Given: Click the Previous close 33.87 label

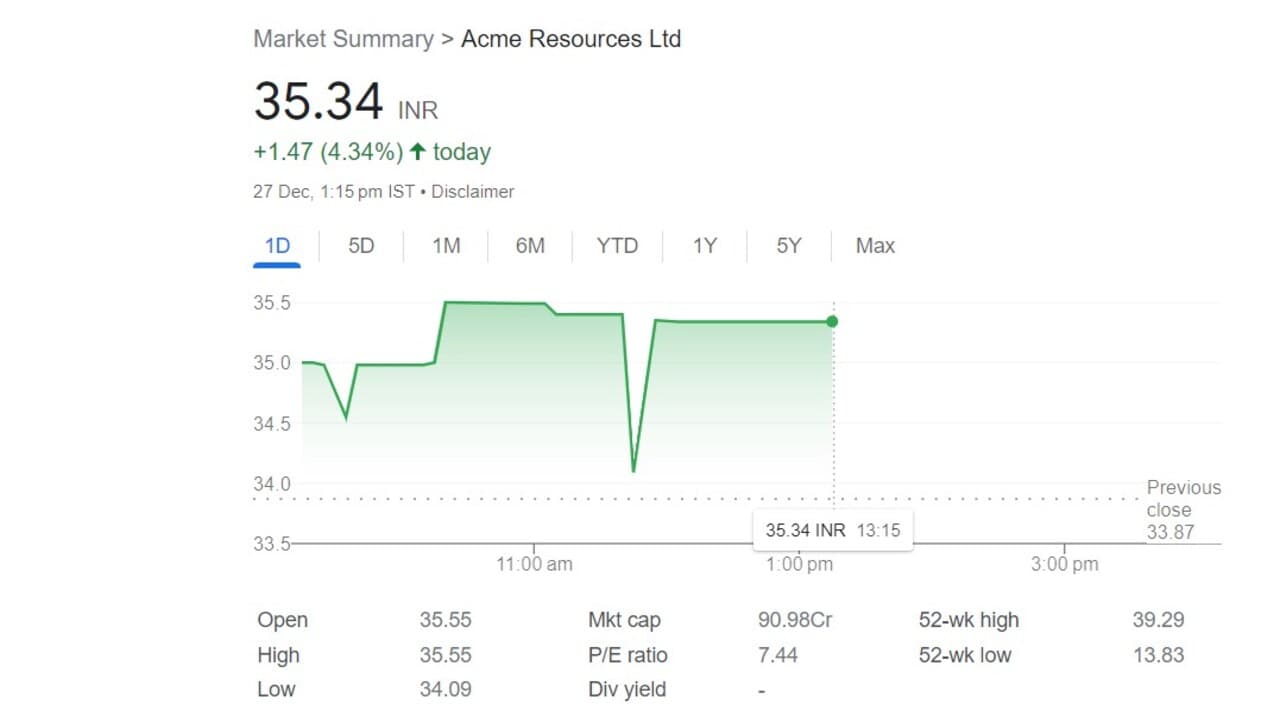Looking at the screenshot, I should coord(1182,510).
